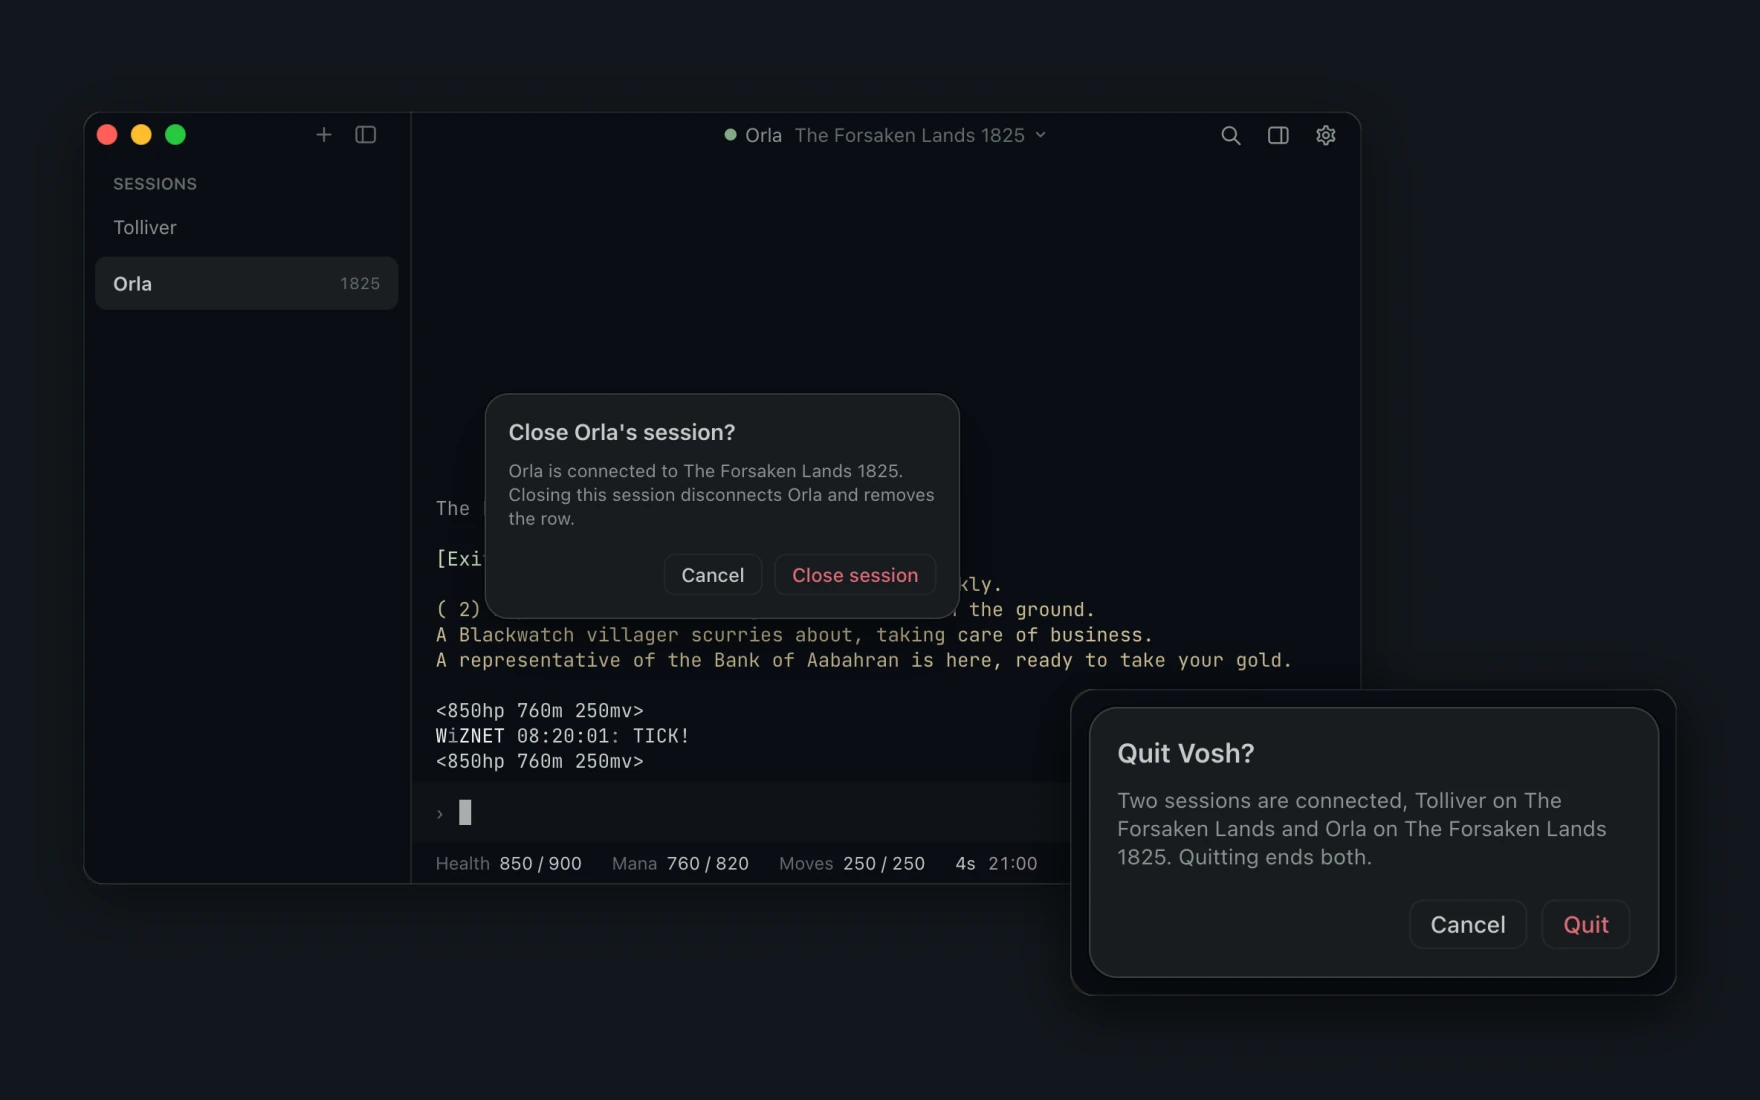Click the Blackwatch villager output line
1760x1100 pixels.
tap(794, 635)
